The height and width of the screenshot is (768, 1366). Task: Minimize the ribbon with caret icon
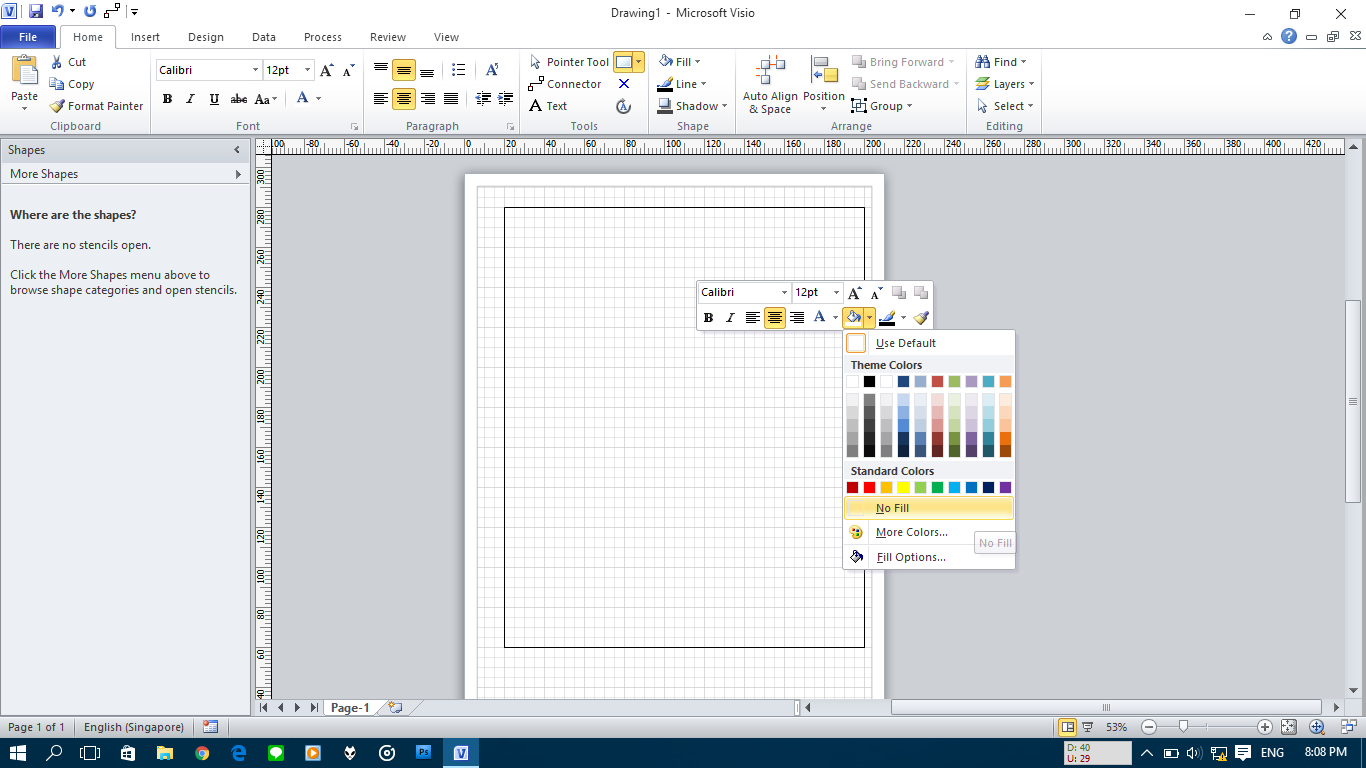coord(1269,37)
